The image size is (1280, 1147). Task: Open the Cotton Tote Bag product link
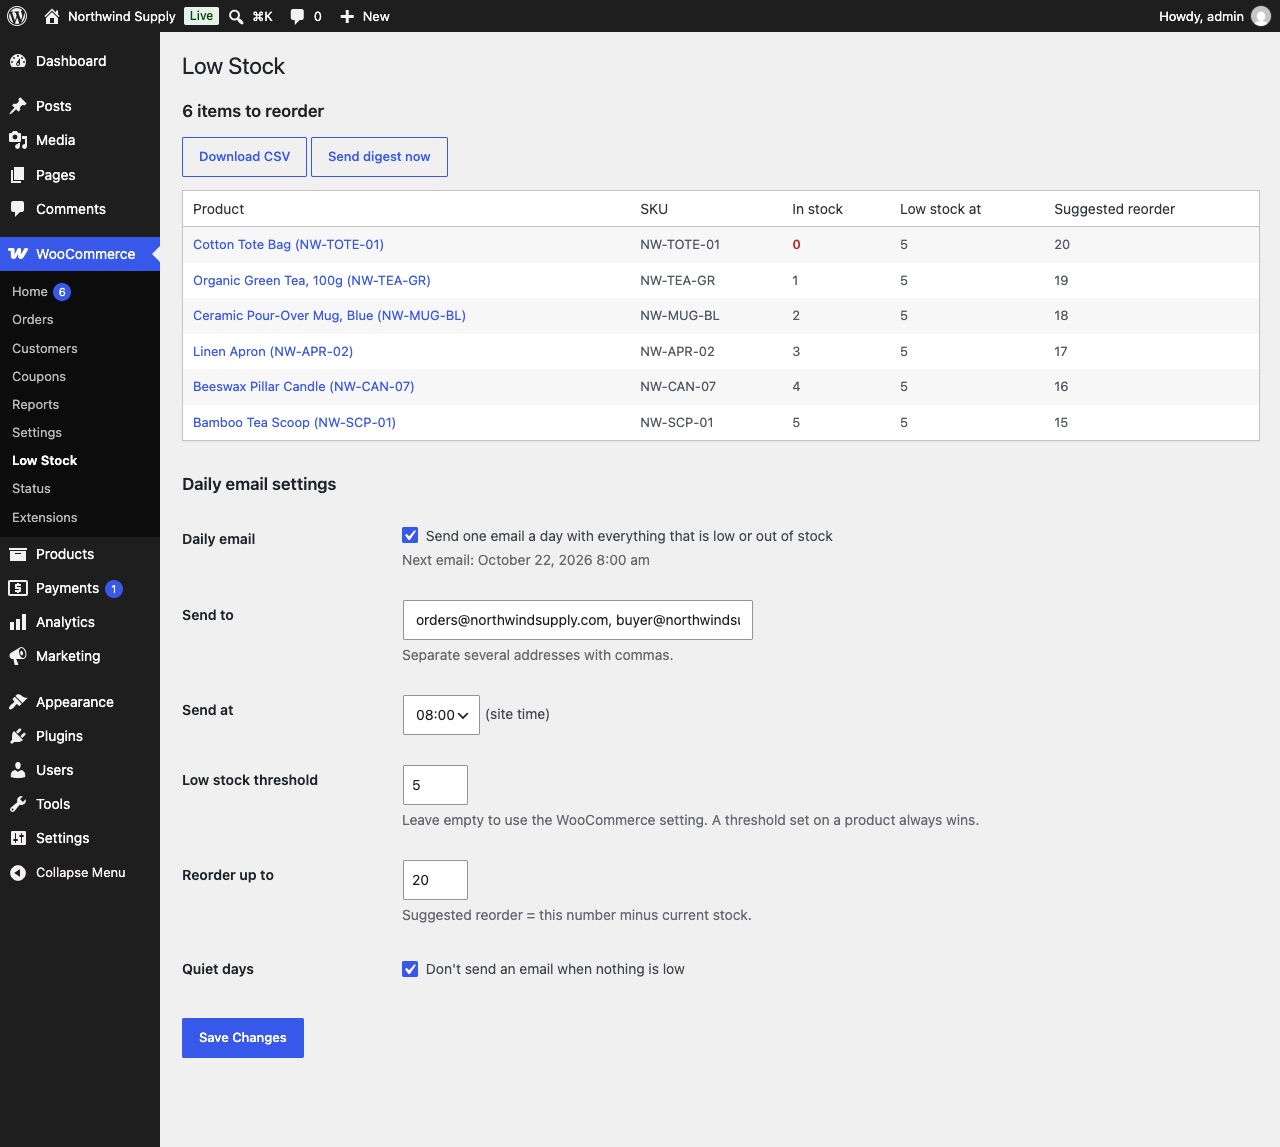288,245
